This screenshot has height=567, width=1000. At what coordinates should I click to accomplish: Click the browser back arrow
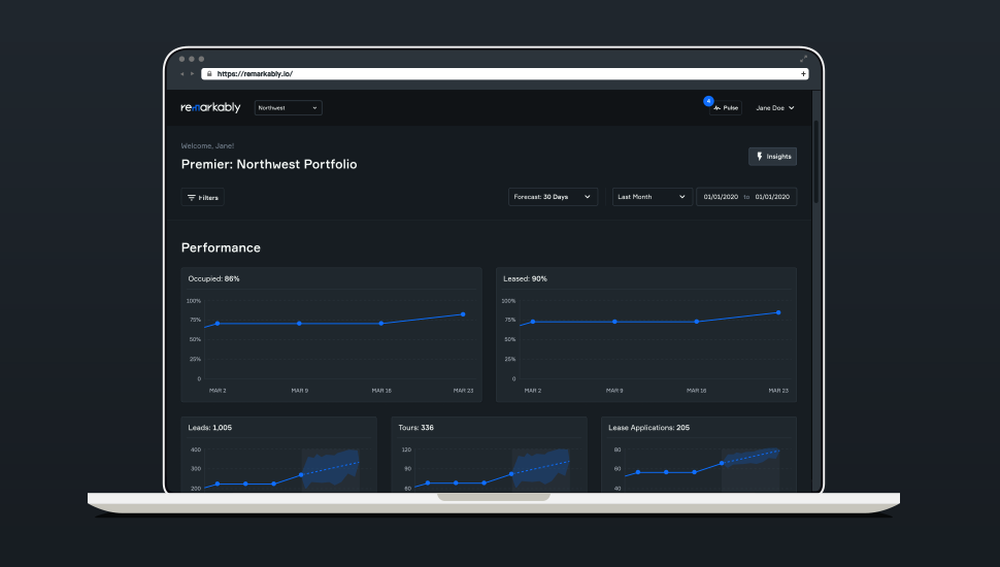pos(182,74)
